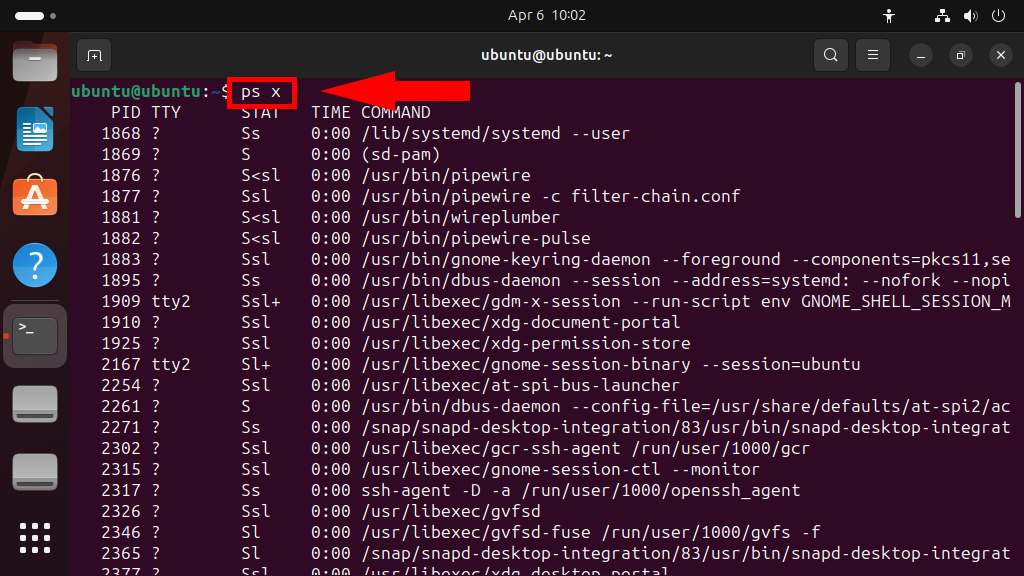Click the highlighted 'ps x' command text
Screen dimensions: 1024x576
click(x=261, y=92)
